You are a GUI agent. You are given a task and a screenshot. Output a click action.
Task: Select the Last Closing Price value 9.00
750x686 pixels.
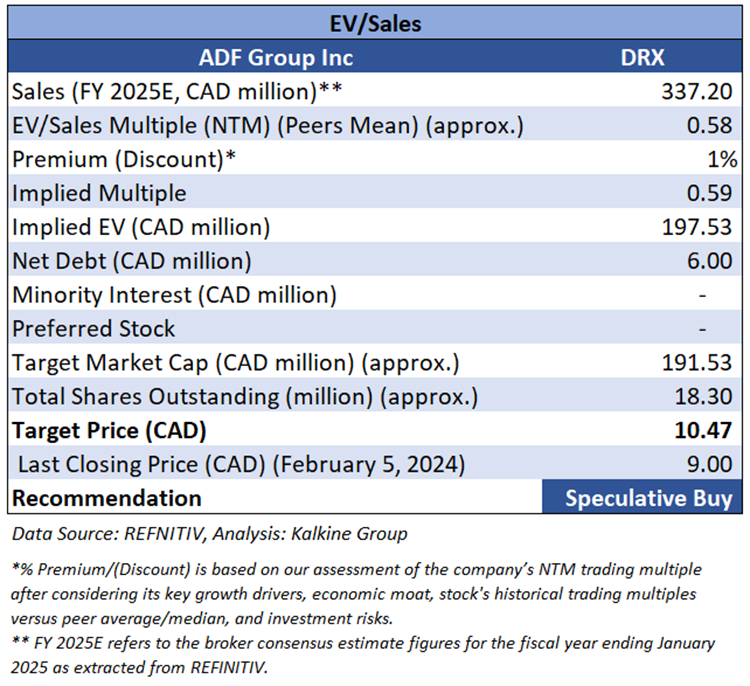pos(711,464)
